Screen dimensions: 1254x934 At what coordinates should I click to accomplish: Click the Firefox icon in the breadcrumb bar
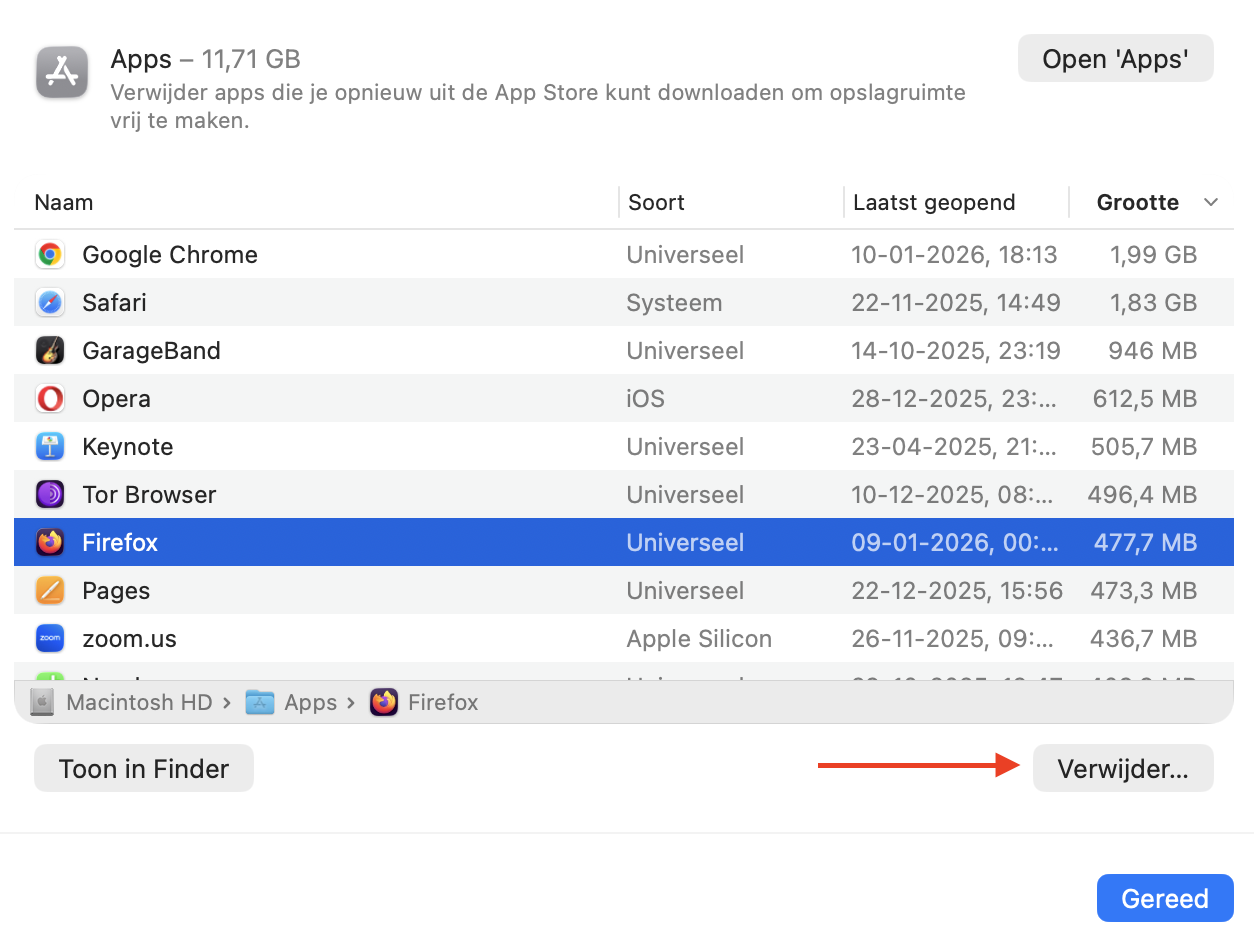click(383, 702)
